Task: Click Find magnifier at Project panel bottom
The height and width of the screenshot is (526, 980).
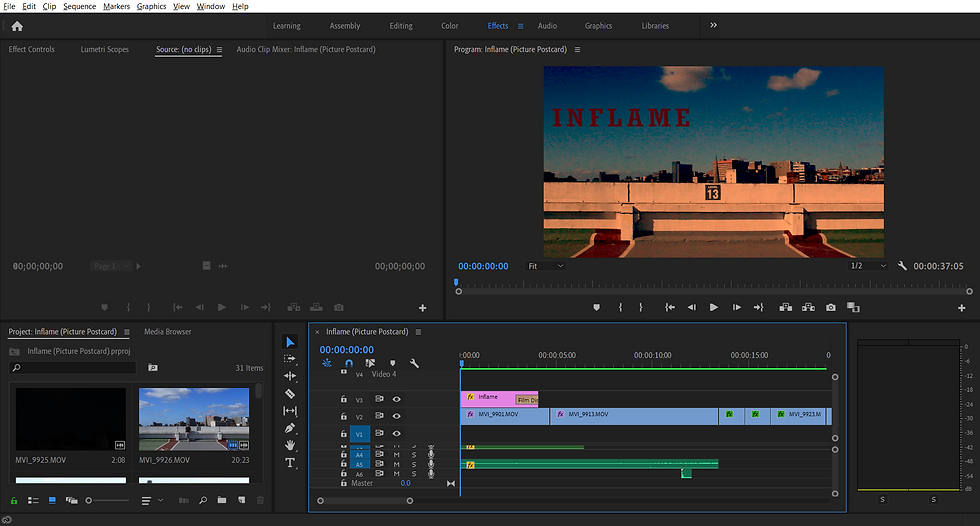Action: click(x=203, y=500)
